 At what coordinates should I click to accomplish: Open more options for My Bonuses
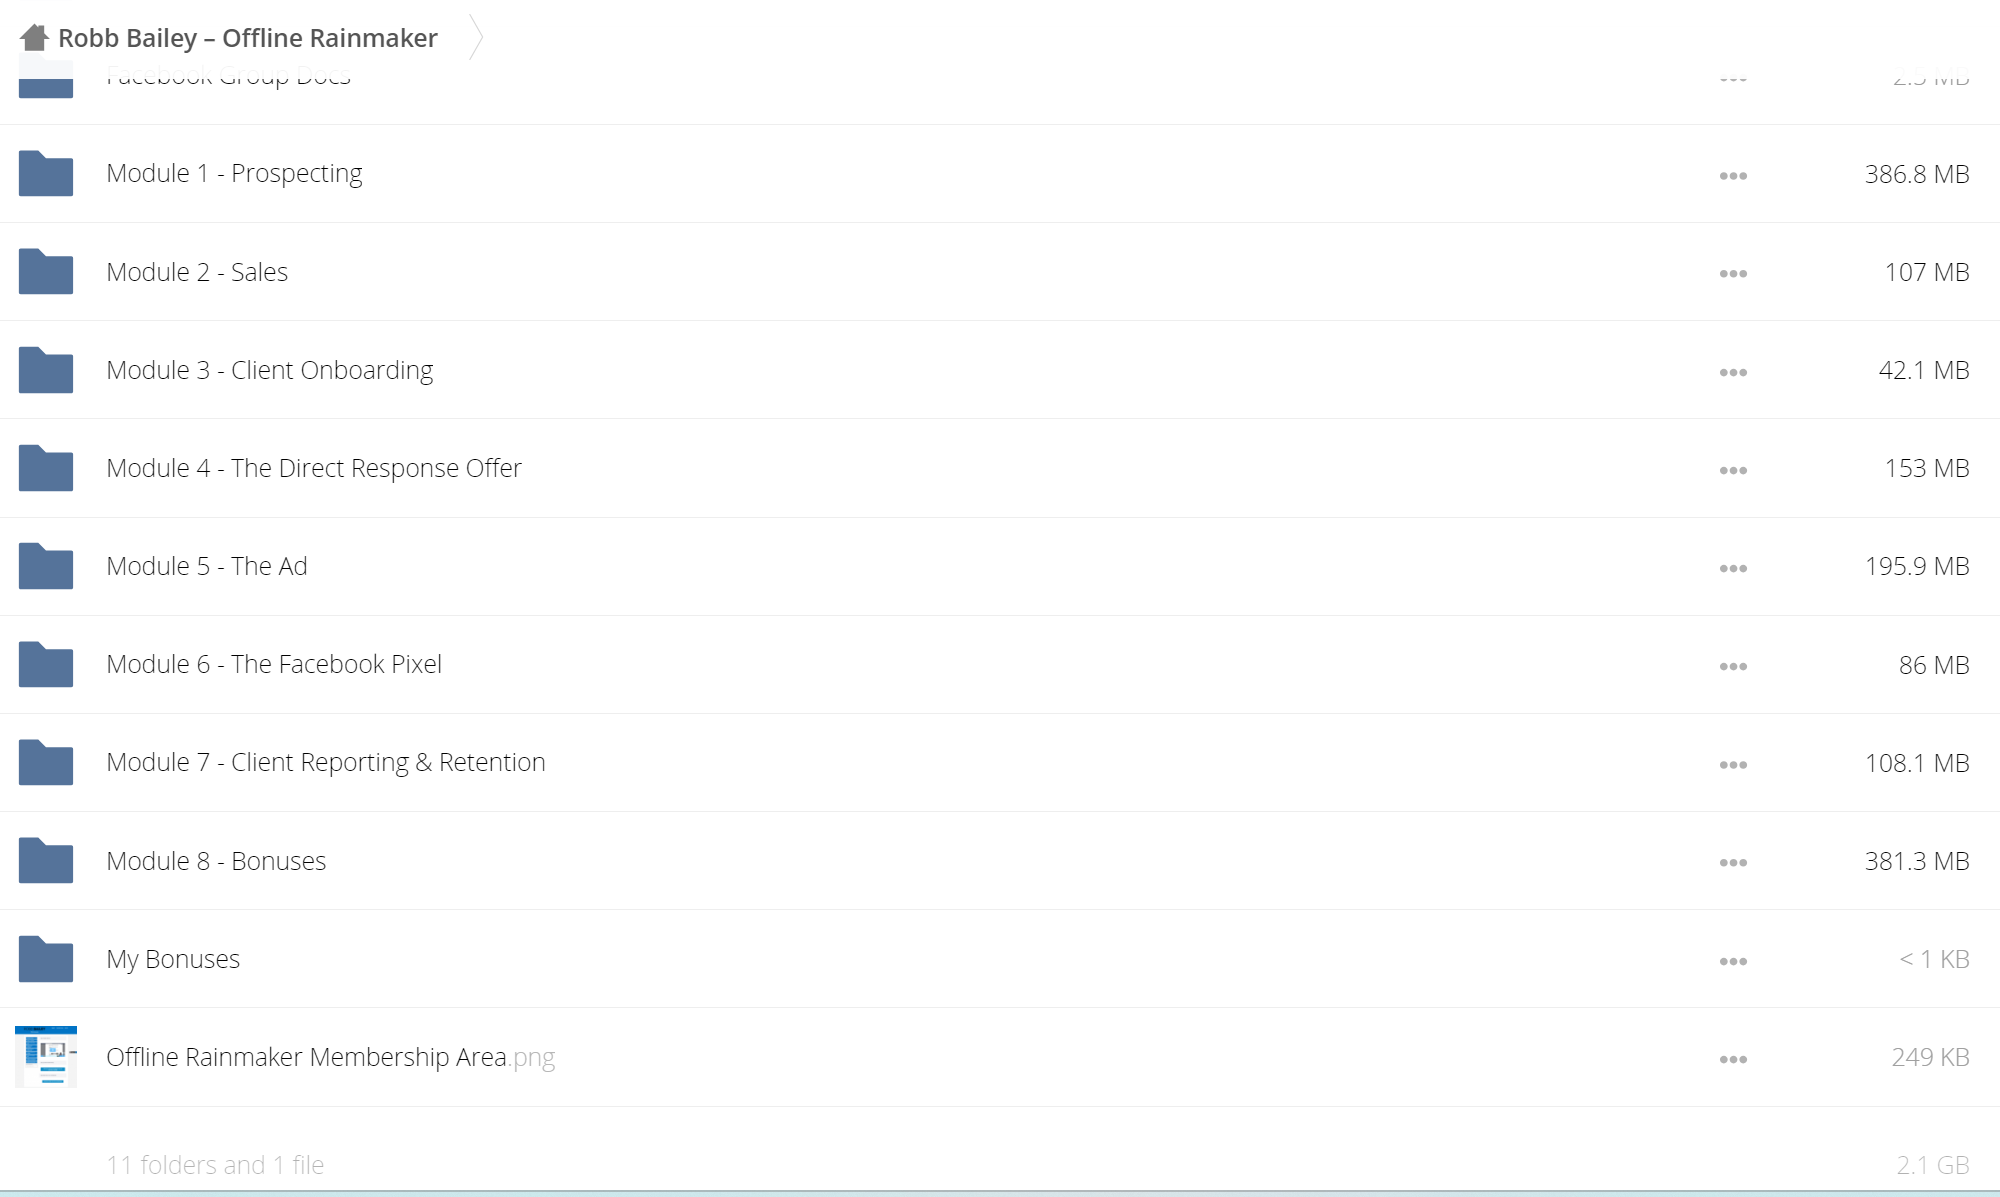[x=1733, y=961]
